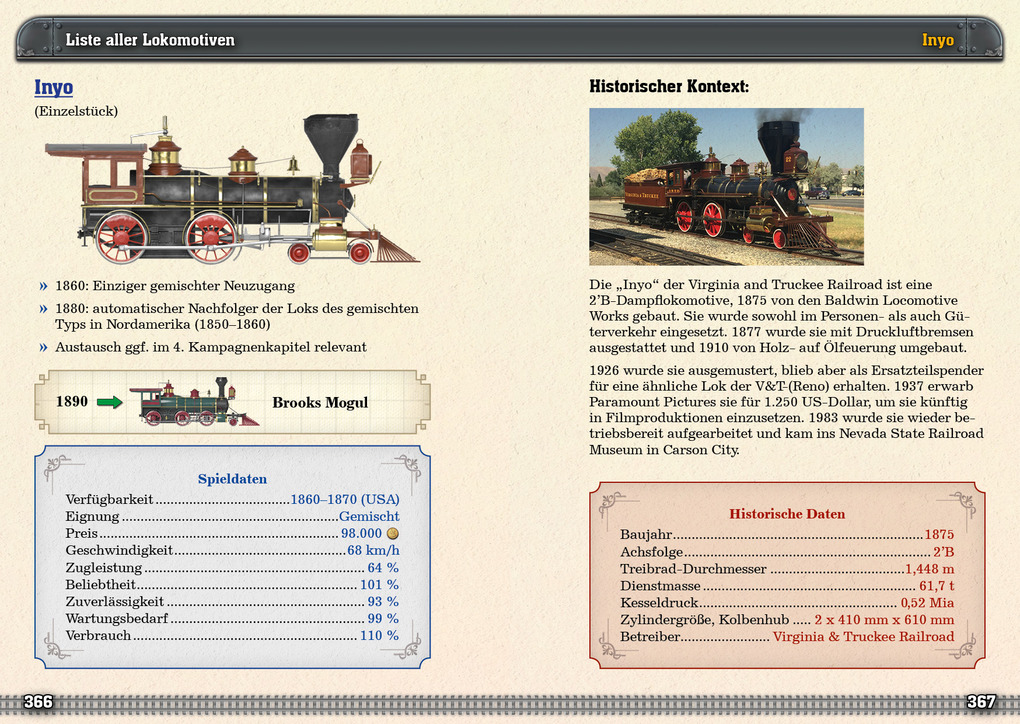This screenshot has width=1020, height=724.
Task: Click the green arrow in the 1890 upgrade box
Action: pos(110,402)
